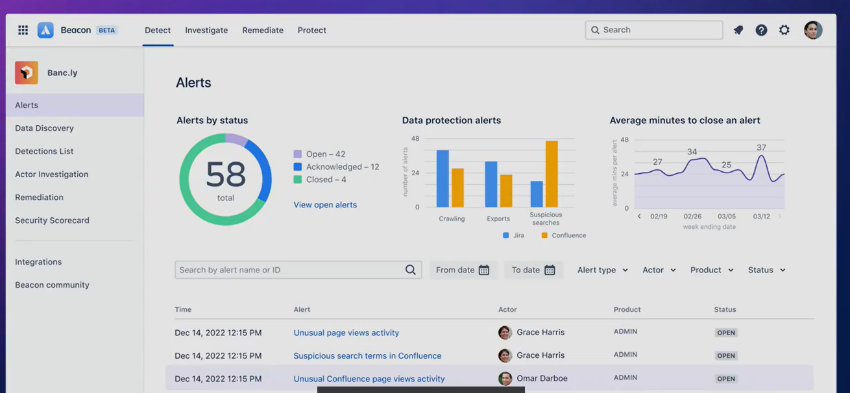Click View open alerts link

tap(325, 205)
